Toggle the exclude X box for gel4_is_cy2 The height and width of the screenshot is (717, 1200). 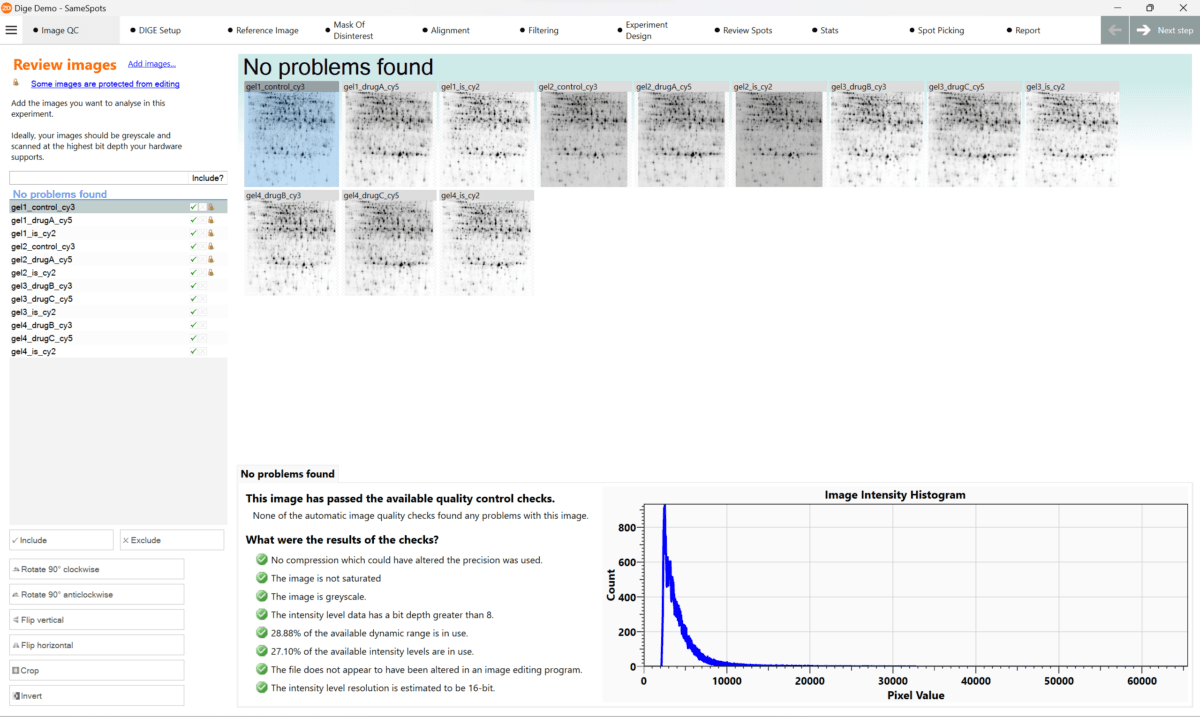[203, 352]
